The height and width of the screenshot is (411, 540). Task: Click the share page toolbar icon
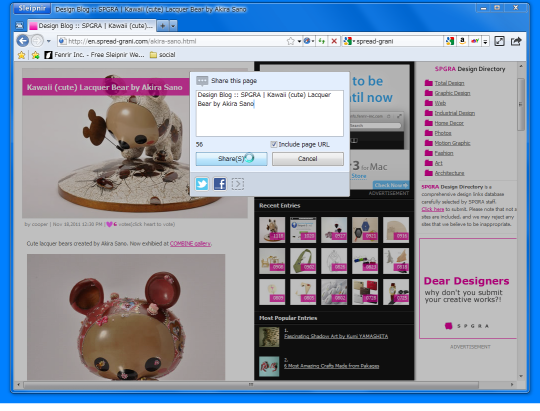pos(516,41)
